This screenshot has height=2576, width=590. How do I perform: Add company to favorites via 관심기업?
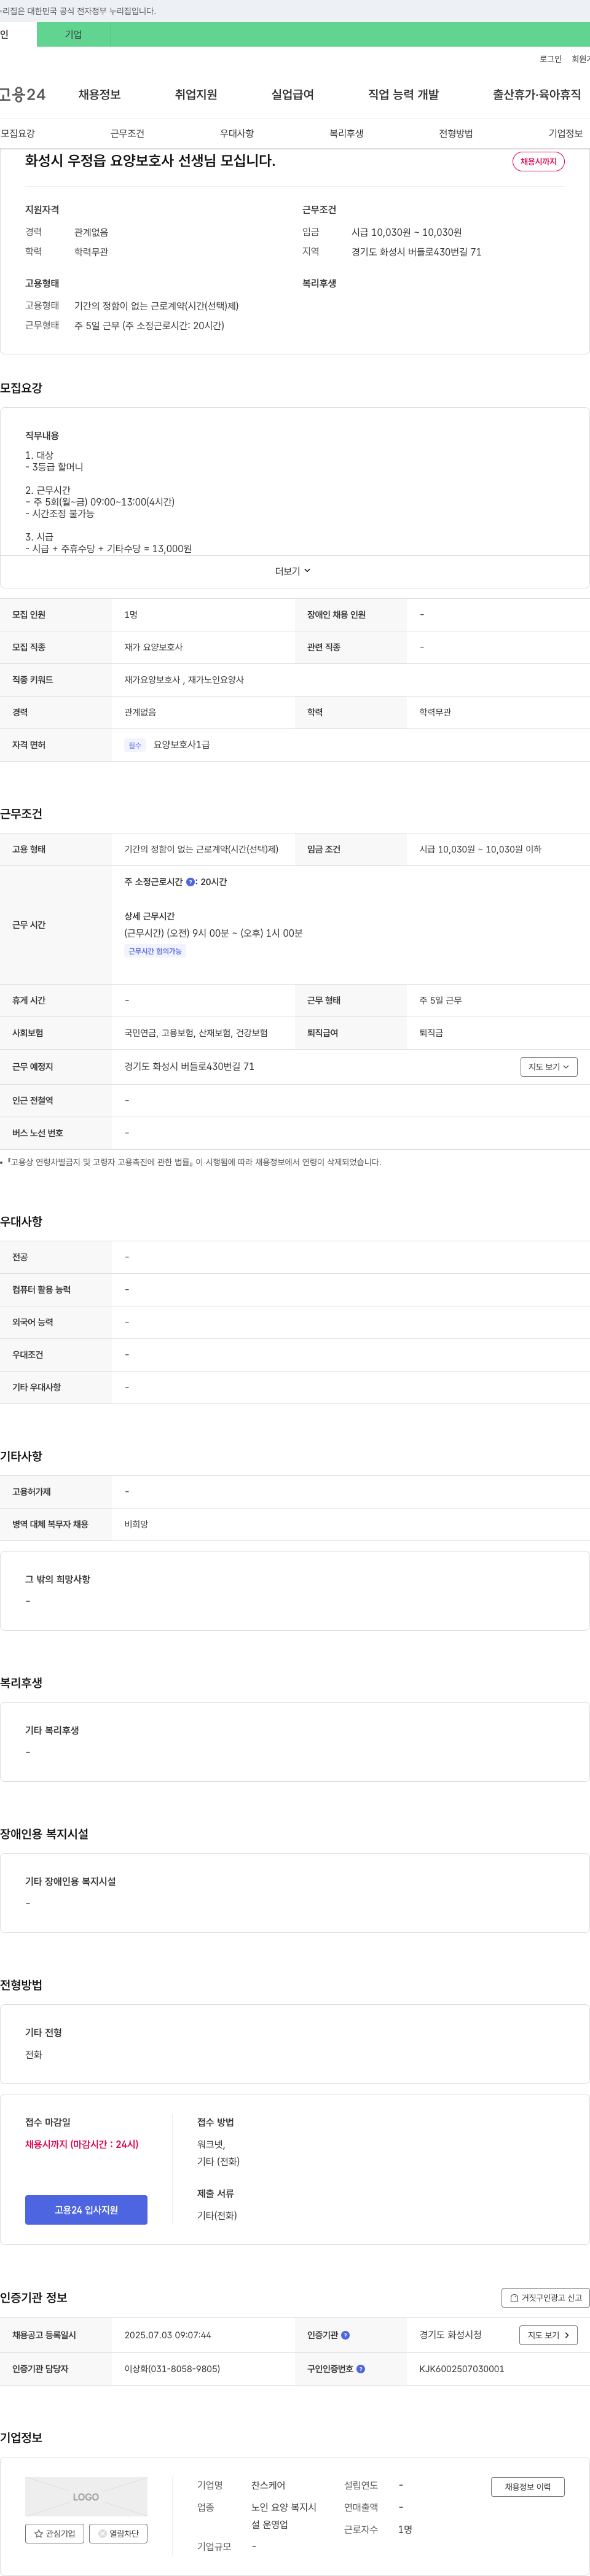[55, 2533]
